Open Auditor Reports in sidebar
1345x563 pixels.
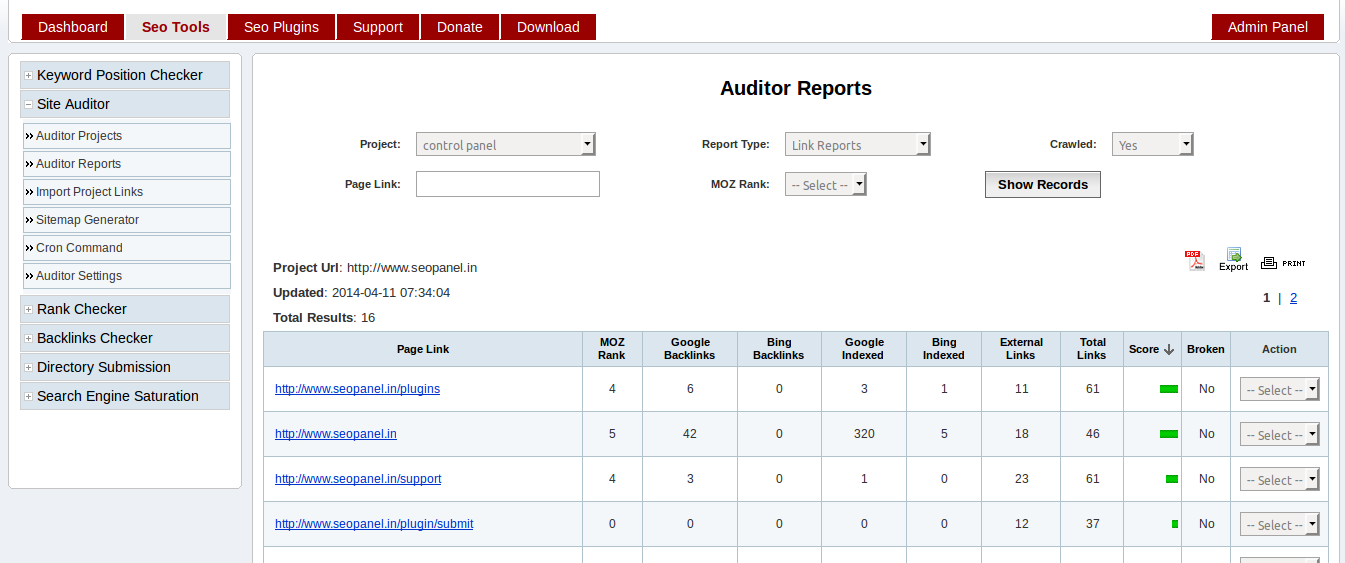[127, 164]
